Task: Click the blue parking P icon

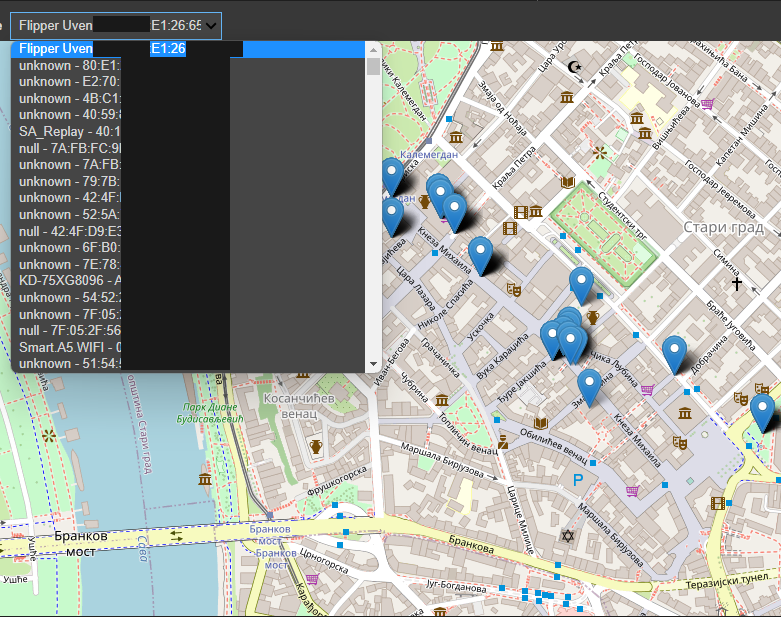Action: coord(577,481)
